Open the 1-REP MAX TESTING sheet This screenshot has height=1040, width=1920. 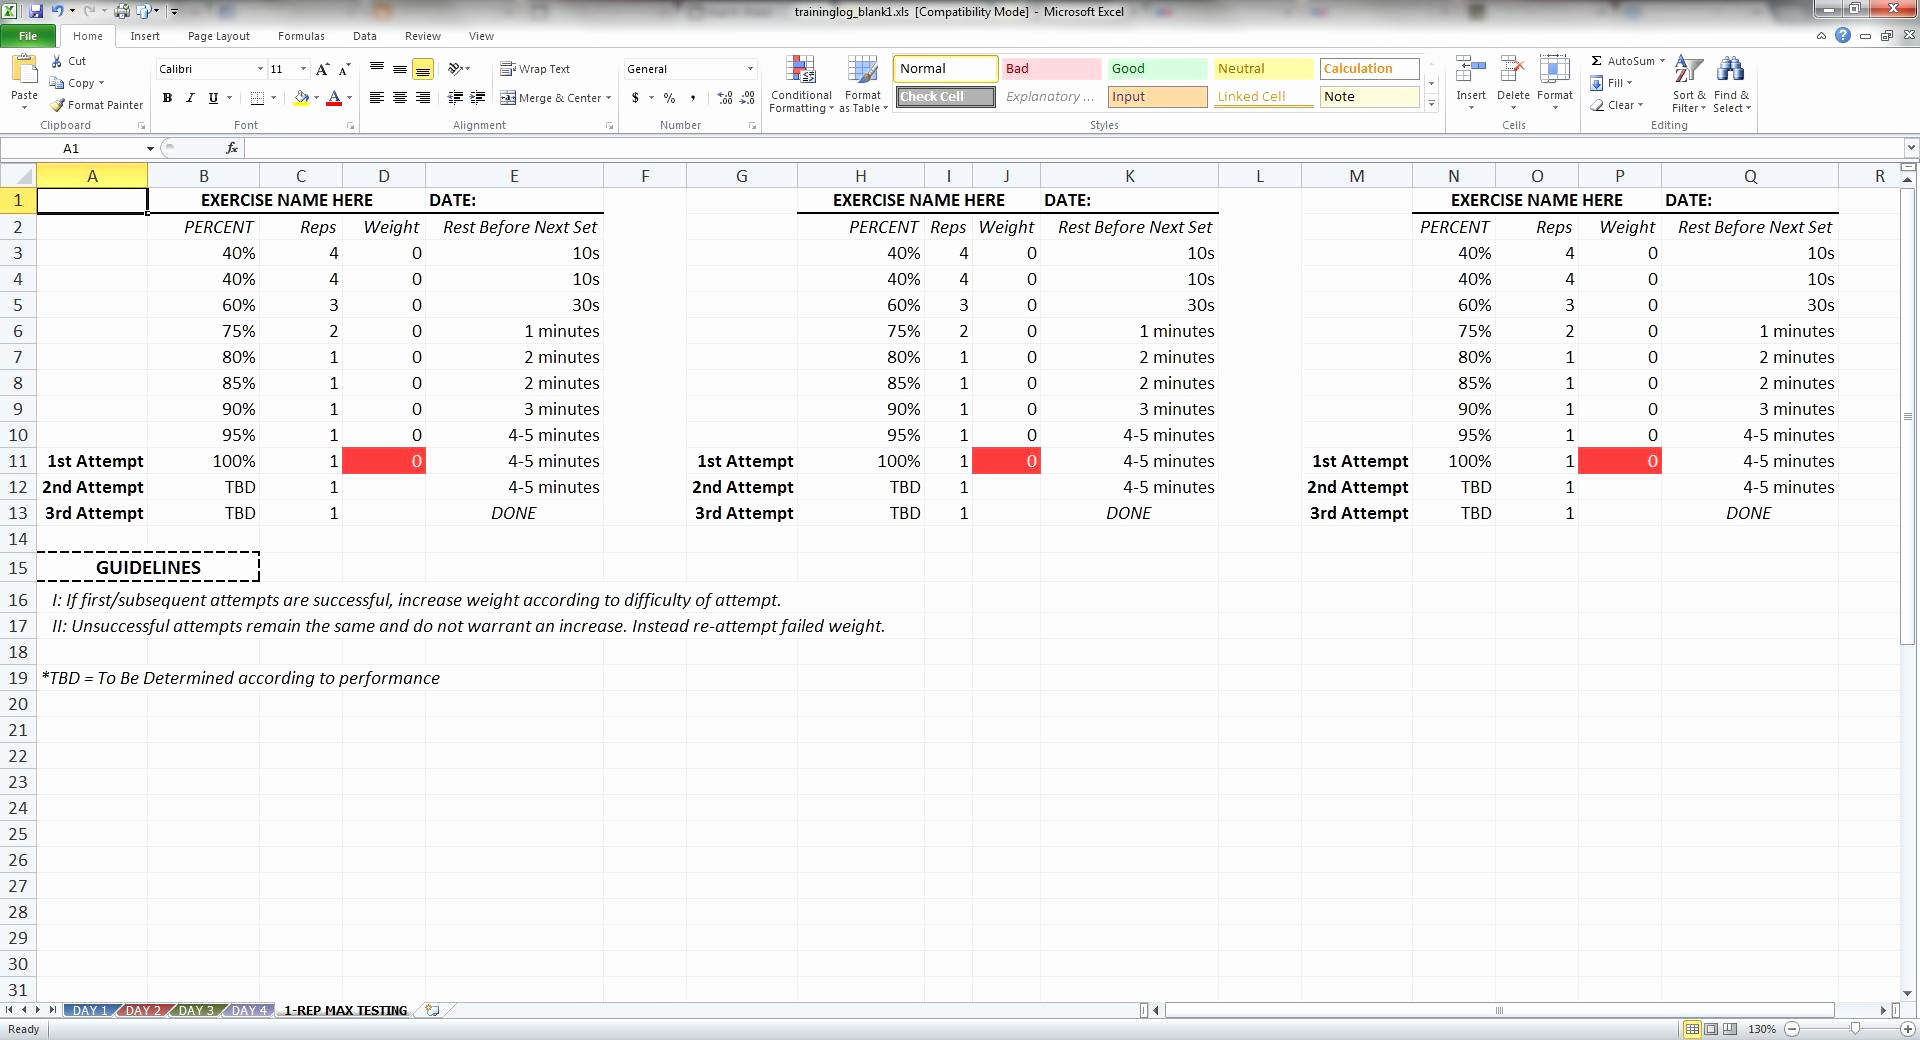click(x=344, y=1011)
